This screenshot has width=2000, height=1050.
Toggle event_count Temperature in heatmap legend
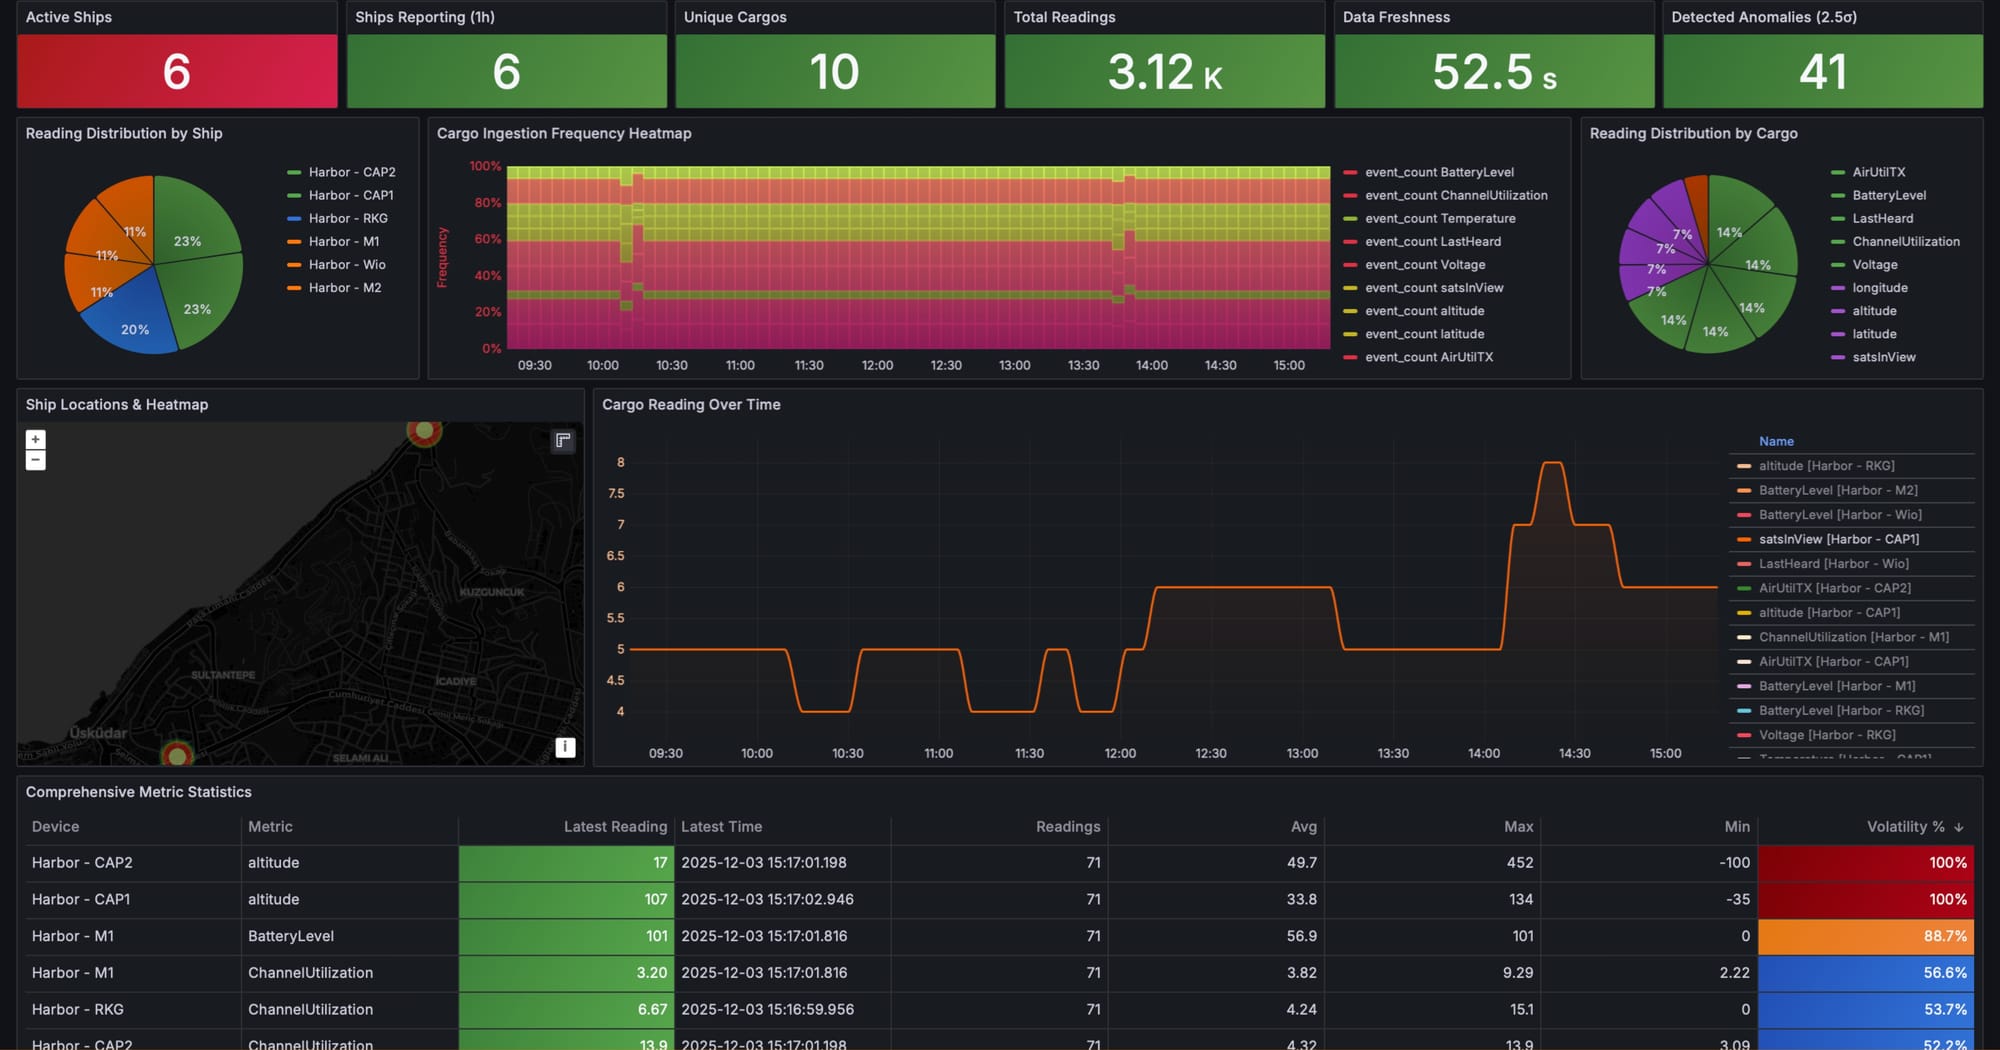coord(1439,219)
